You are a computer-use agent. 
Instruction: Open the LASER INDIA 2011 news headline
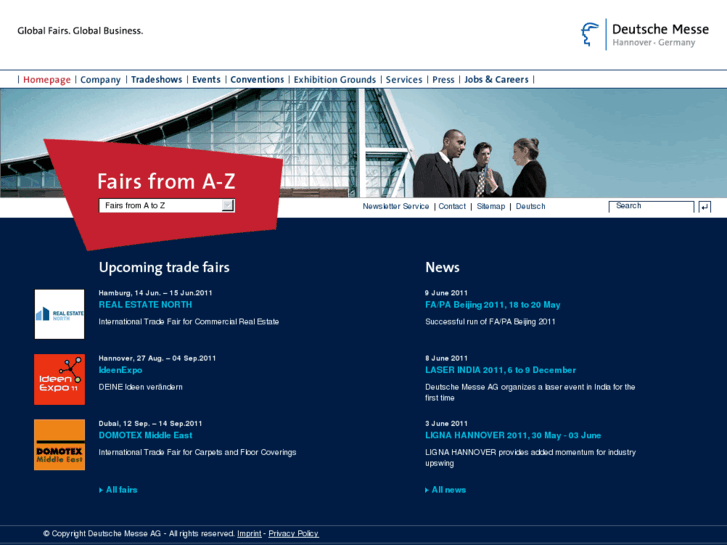click(x=500, y=370)
